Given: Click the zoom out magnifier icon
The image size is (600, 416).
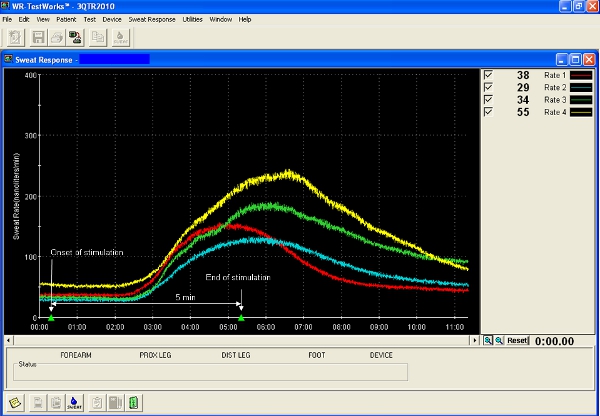Looking at the screenshot, I should pos(499,341).
